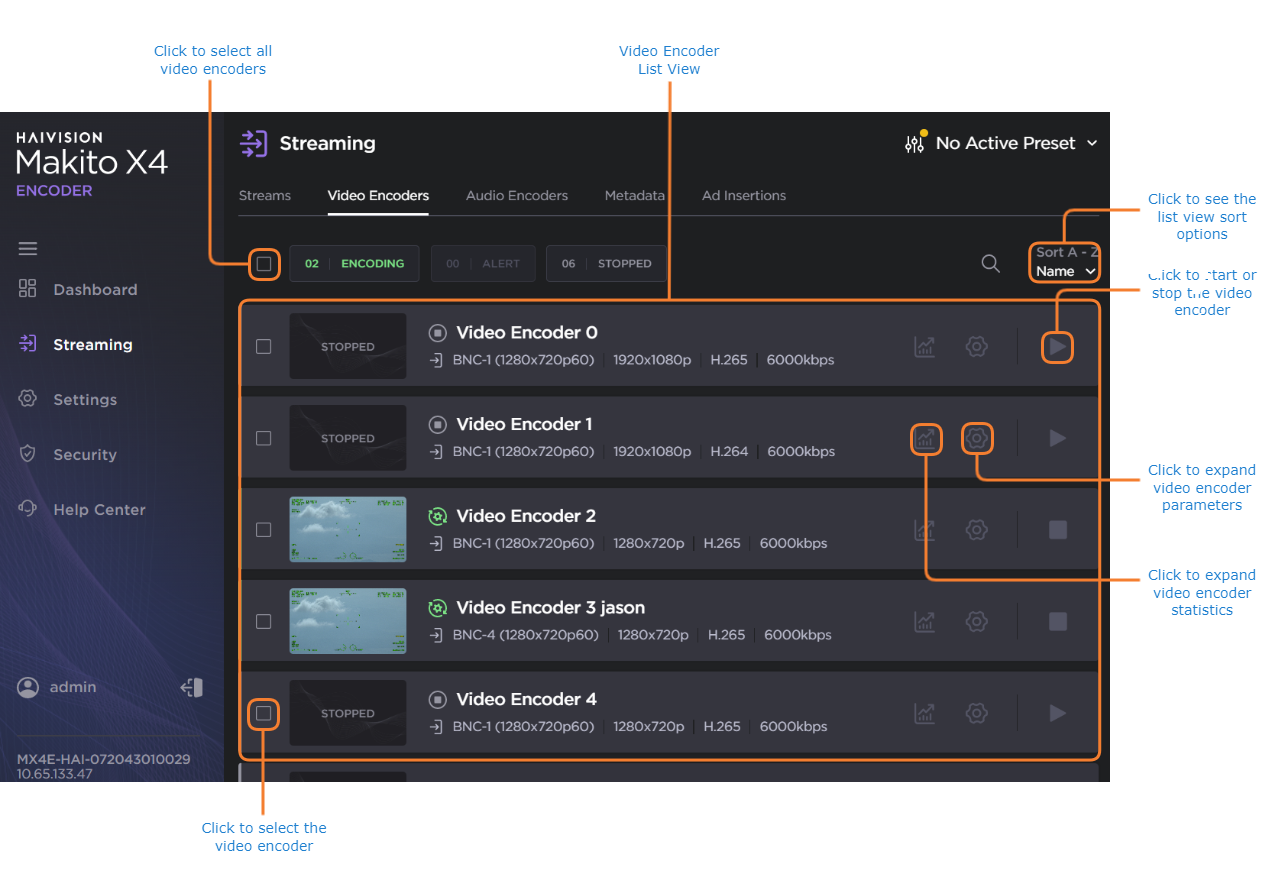Start Video Encoder 0 with play button
The height and width of the screenshot is (873, 1282).
pyautogui.click(x=1057, y=347)
